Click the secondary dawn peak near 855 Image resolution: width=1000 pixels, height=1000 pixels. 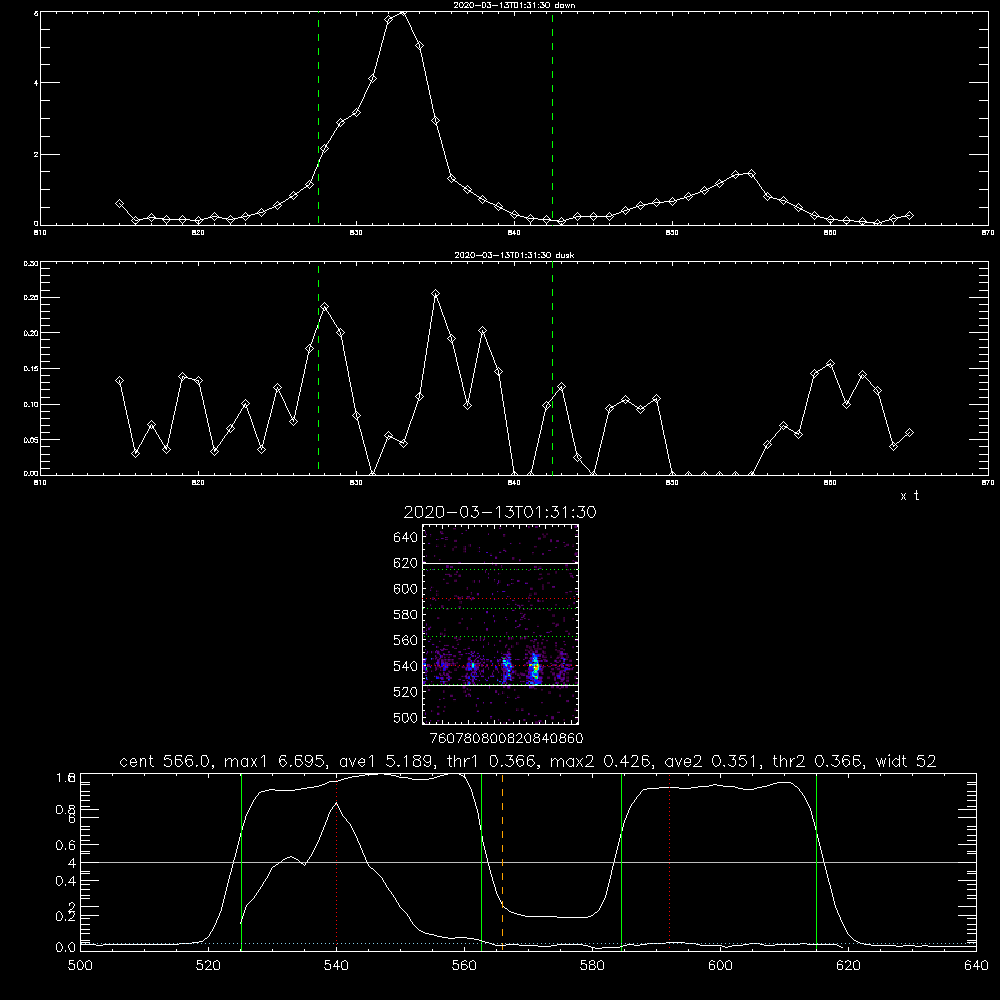tap(751, 173)
